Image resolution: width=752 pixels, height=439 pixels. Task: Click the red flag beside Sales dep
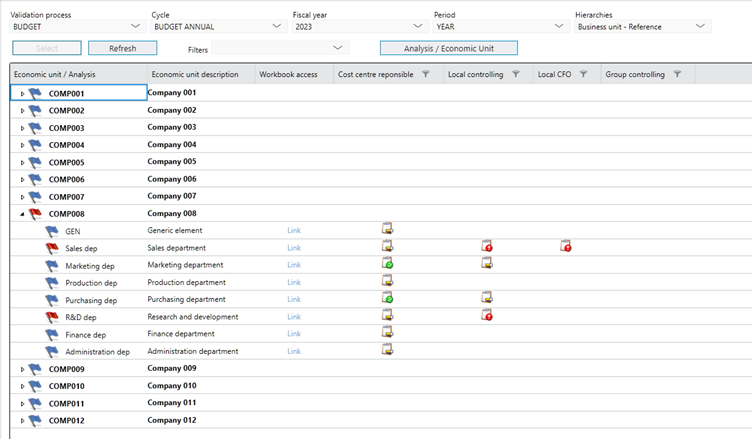coord(53,247)
